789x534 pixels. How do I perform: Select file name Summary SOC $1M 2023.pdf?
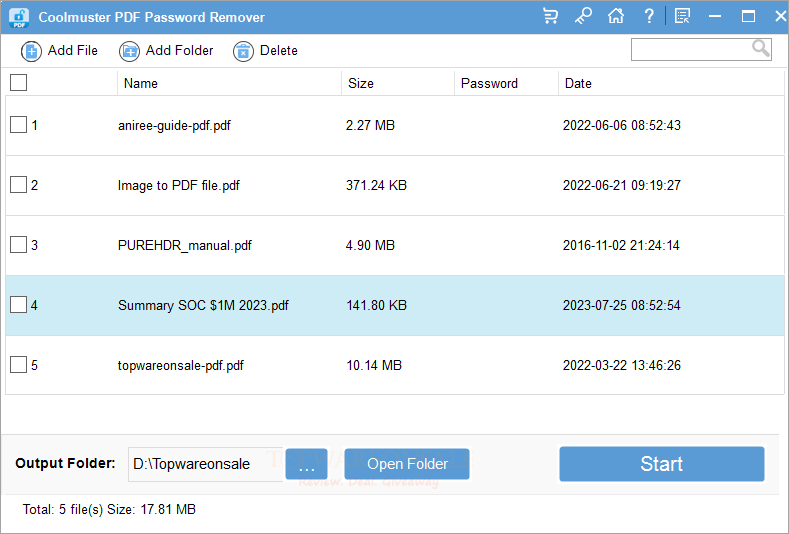coord(203,306)
